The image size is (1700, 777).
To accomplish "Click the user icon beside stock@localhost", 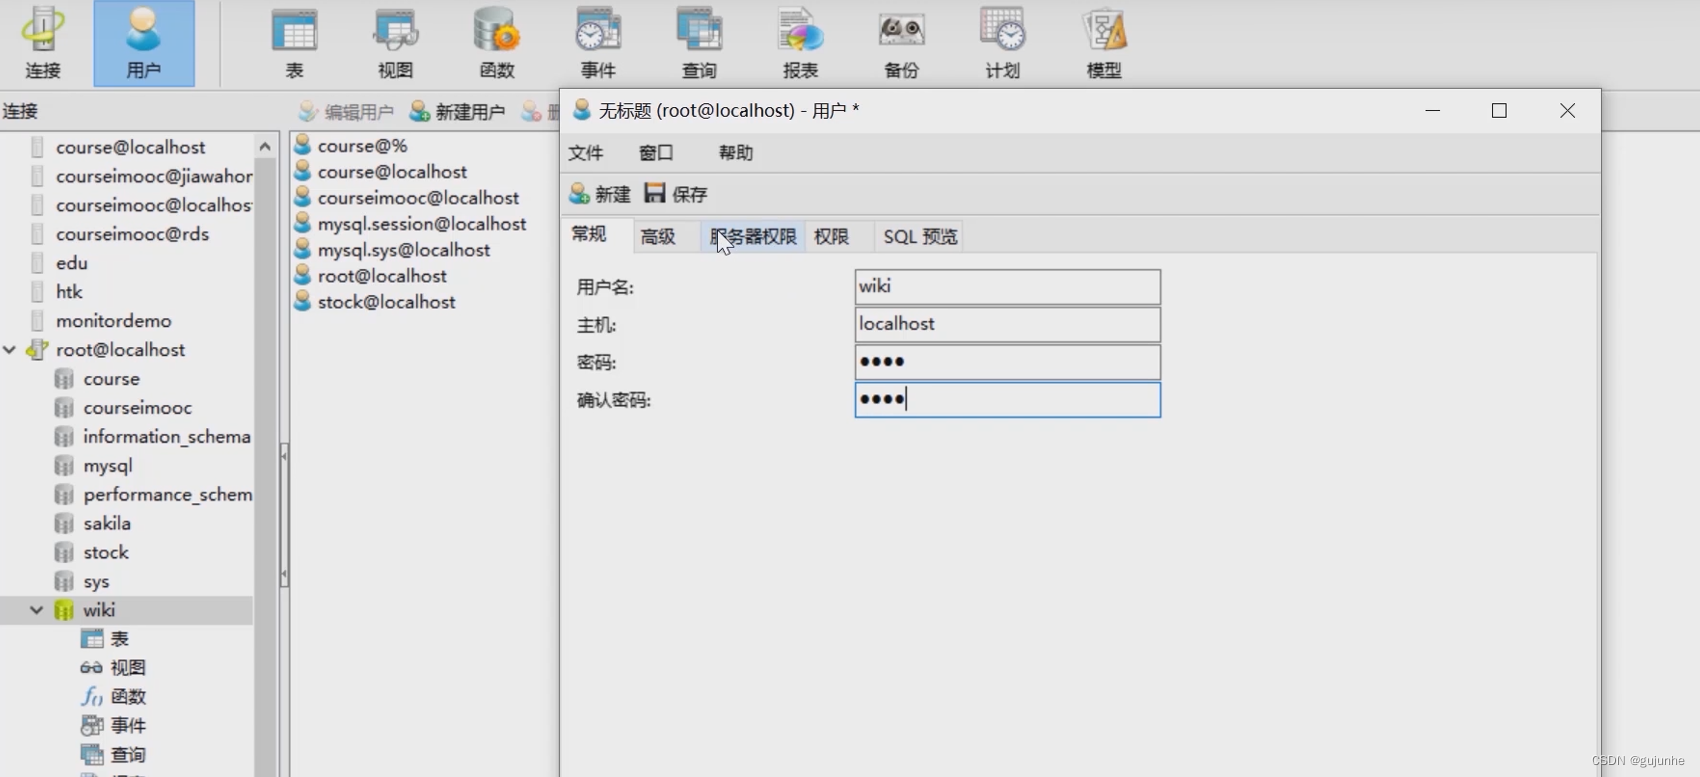I will (303, 301).
